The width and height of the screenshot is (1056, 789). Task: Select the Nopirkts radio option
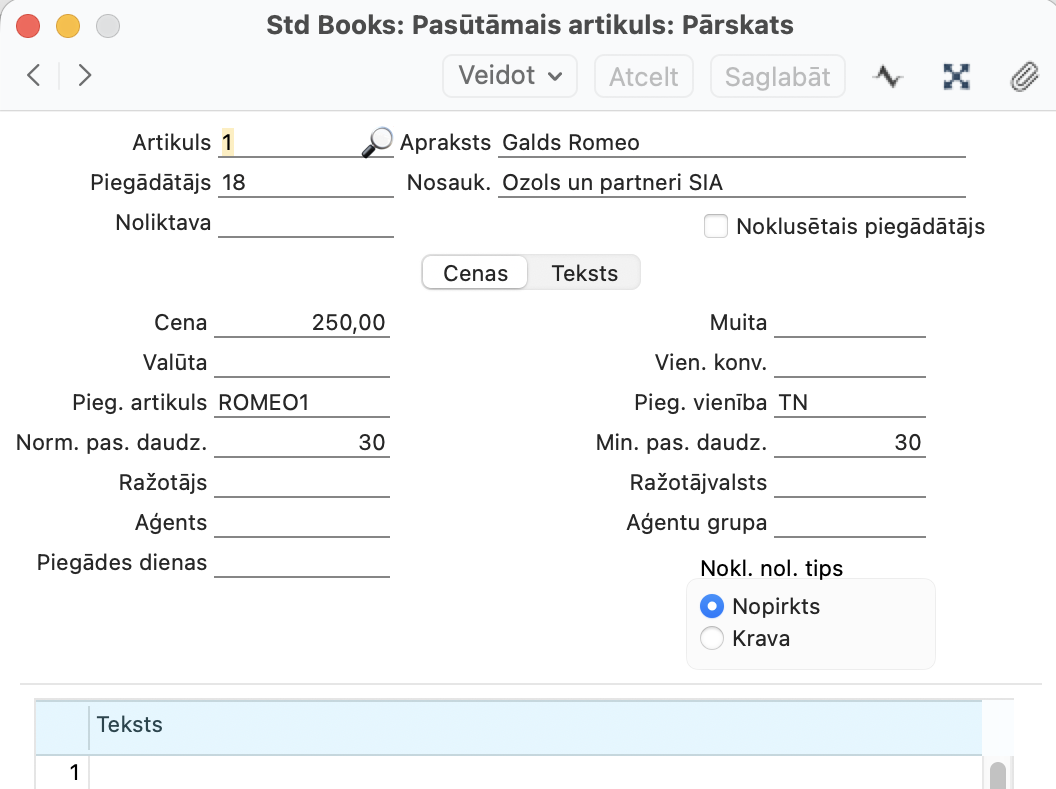(x=712, y=606)
